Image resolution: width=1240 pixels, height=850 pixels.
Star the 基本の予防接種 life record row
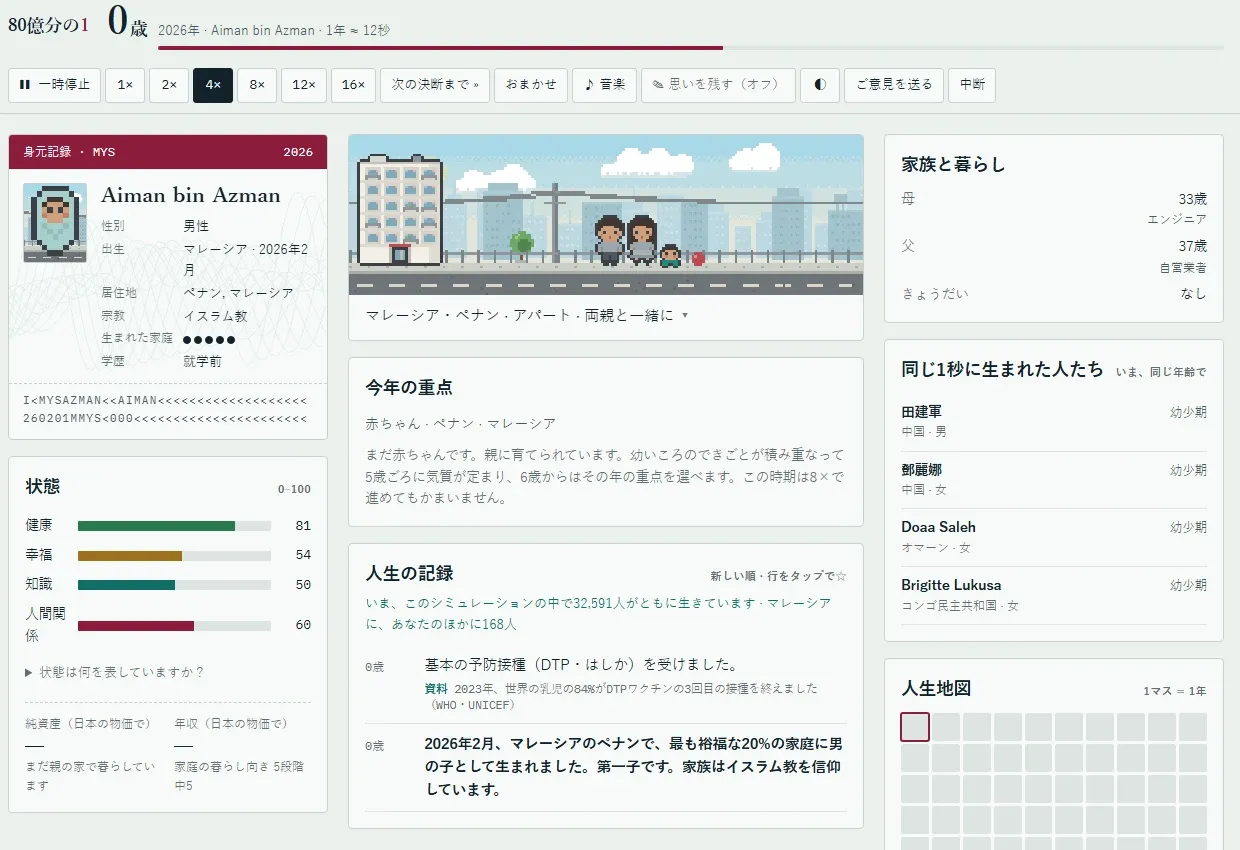pyautogui.click(x=606, y=684)
